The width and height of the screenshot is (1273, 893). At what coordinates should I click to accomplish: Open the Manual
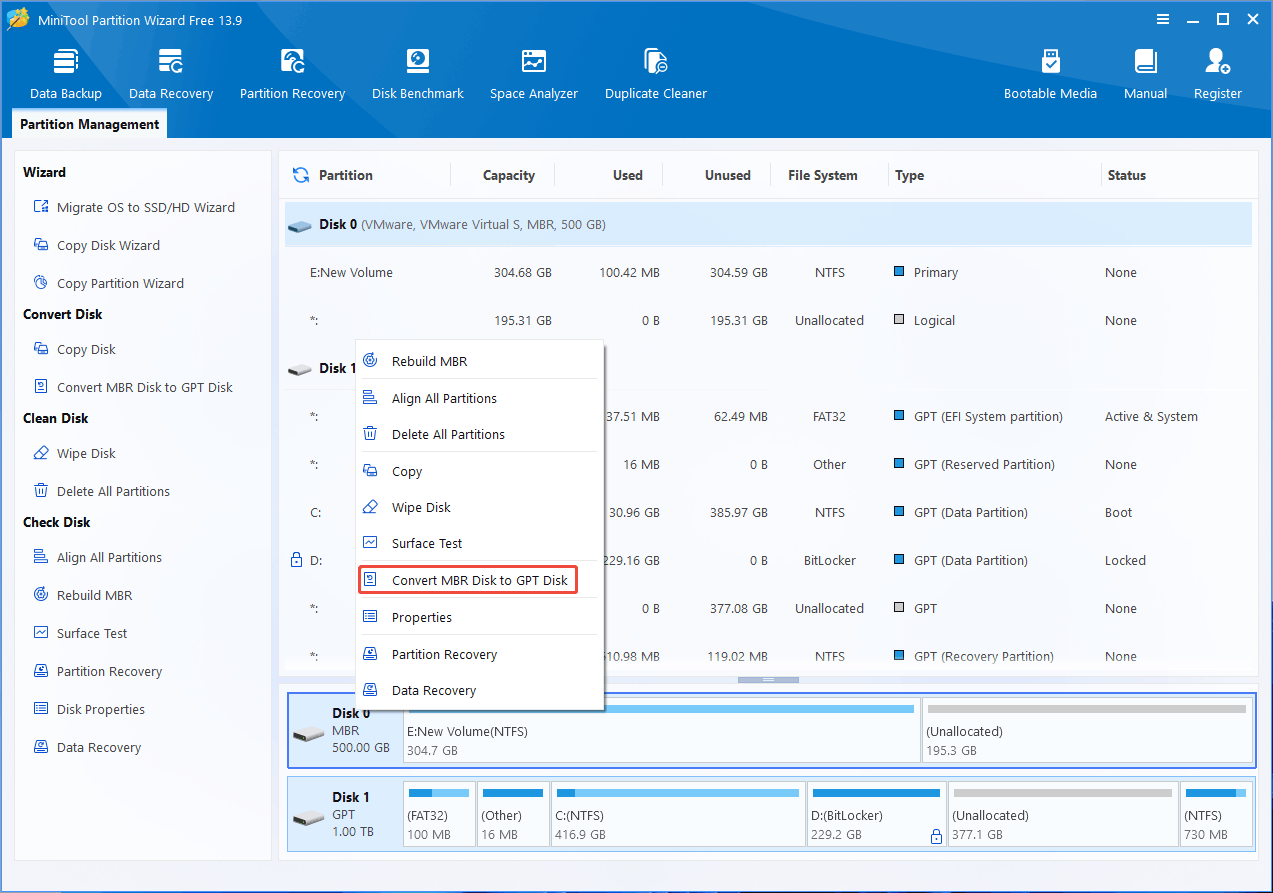pyautogui.click(x=1145, y=74)
